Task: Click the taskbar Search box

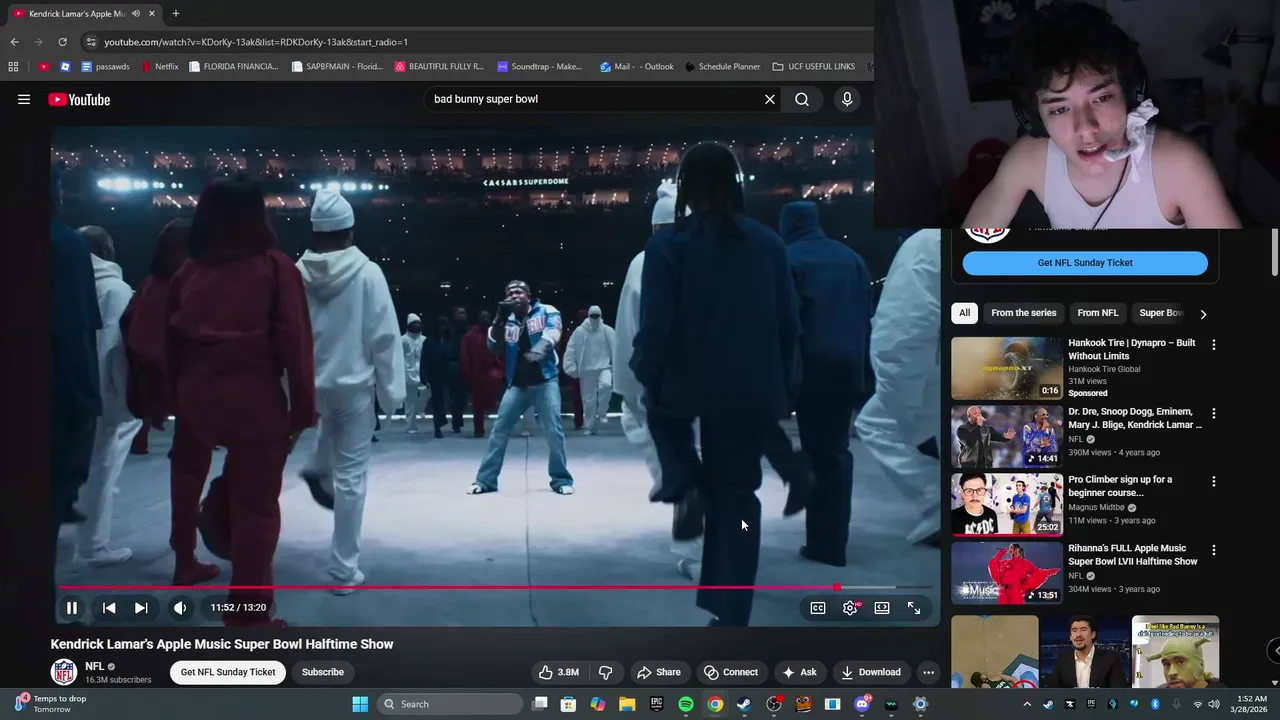Action: click(450, 704)
